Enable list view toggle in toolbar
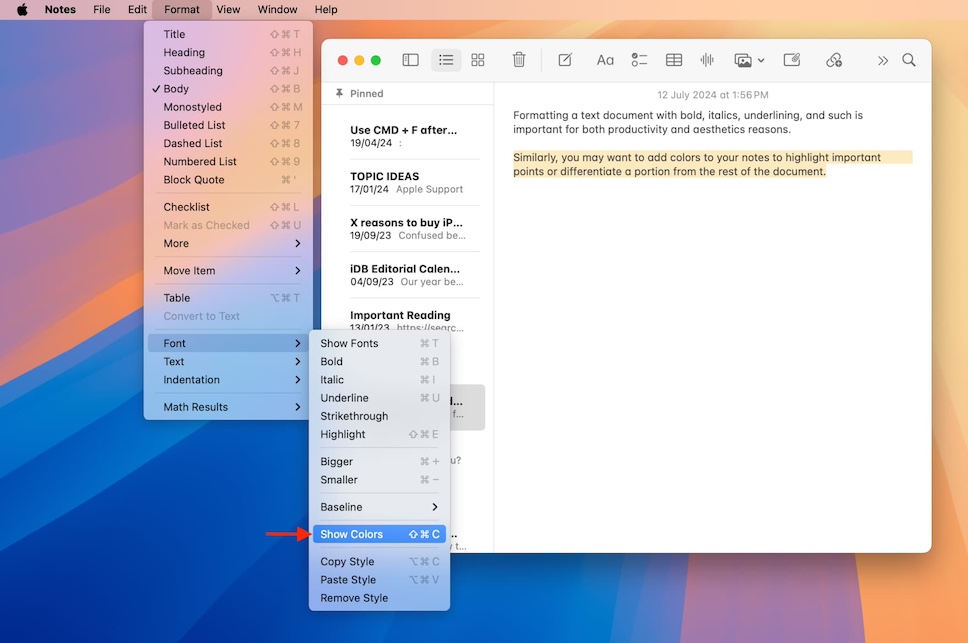The height and width of the screenshot is (643, 968). coord(446,60)
